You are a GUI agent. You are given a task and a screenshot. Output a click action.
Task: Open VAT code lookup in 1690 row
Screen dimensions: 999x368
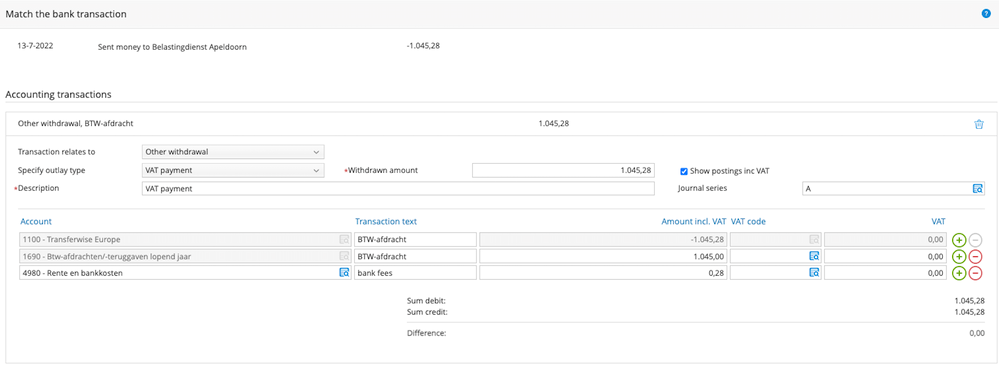(814, 256)
